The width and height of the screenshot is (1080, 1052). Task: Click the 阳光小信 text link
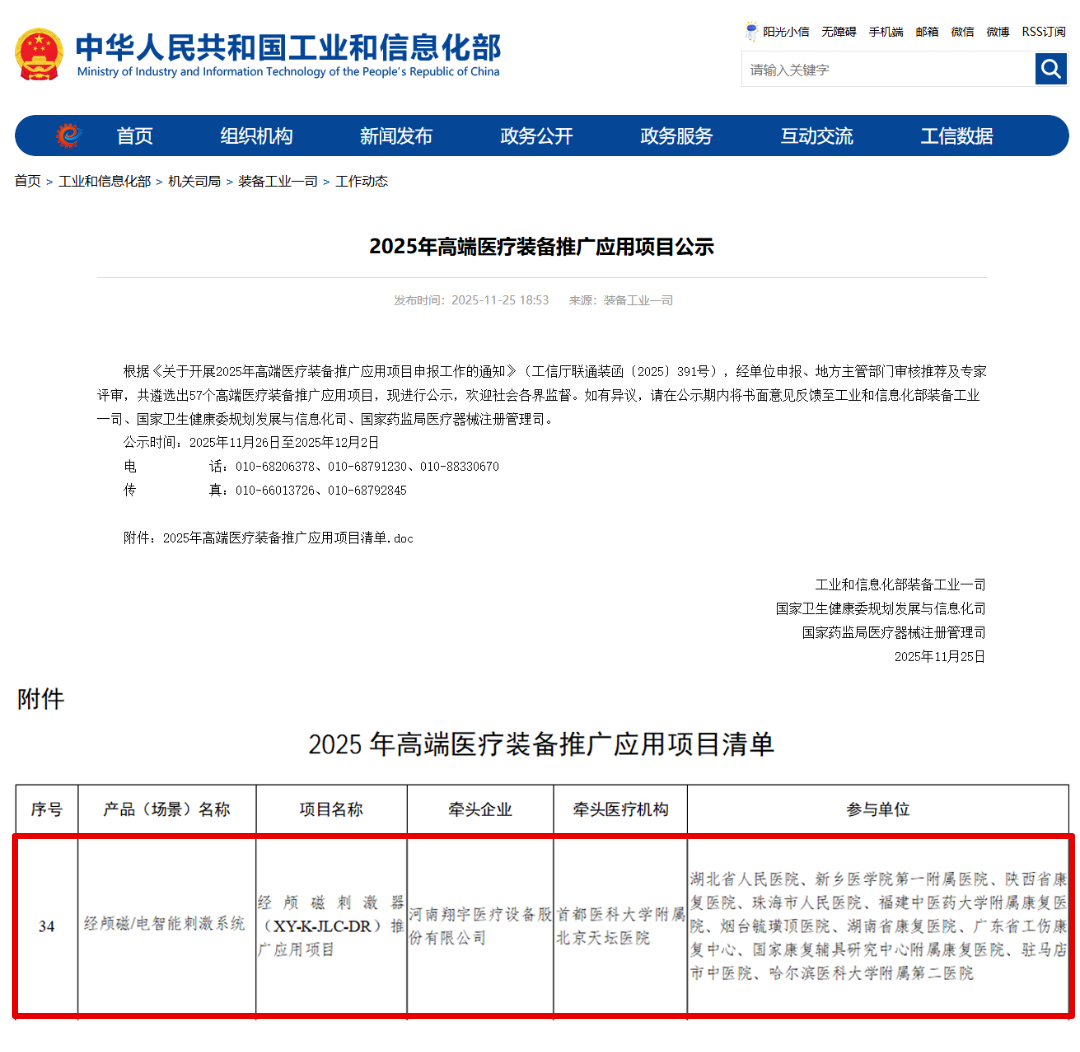pyautogui.click(x=786, y=32)
